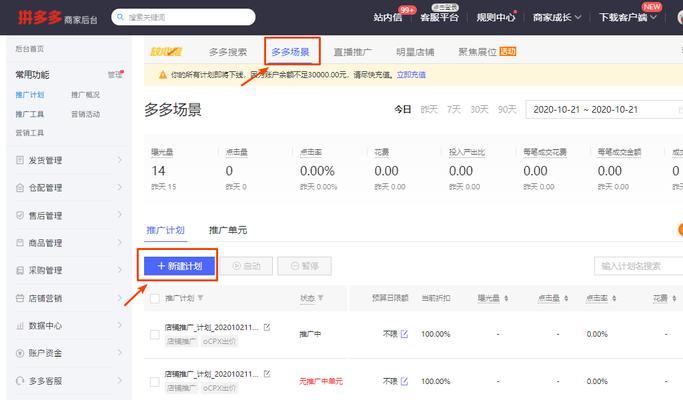683x400 pixels.
Task: Expand the 账户资金 menu chevron
Action: point(120,353)
